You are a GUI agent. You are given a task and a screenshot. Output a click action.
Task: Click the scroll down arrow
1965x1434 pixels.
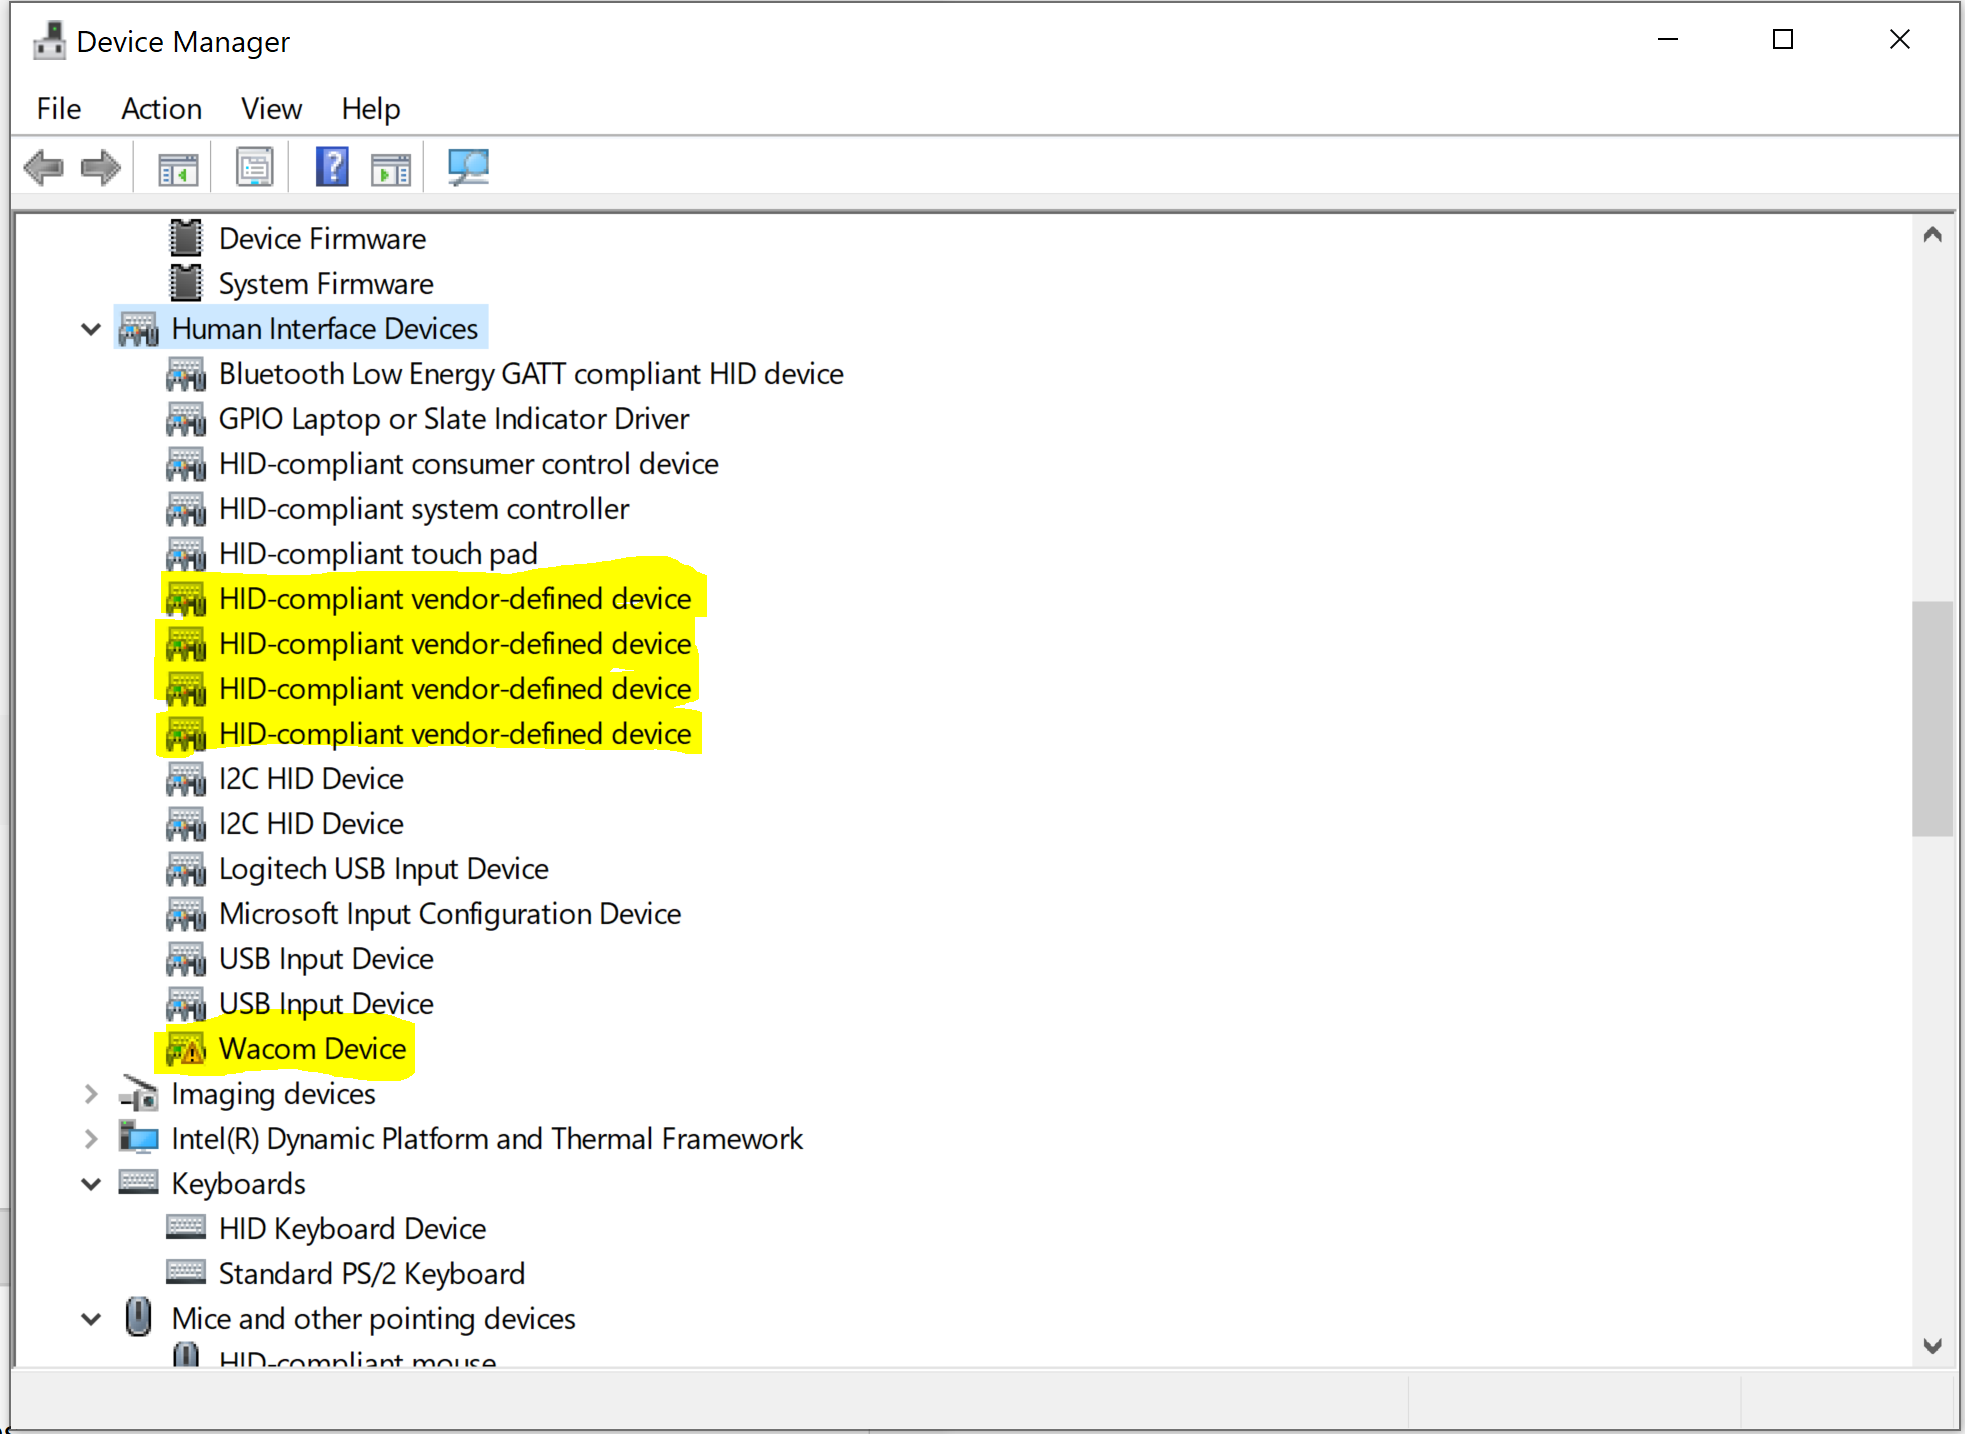click(1932, 1346)
